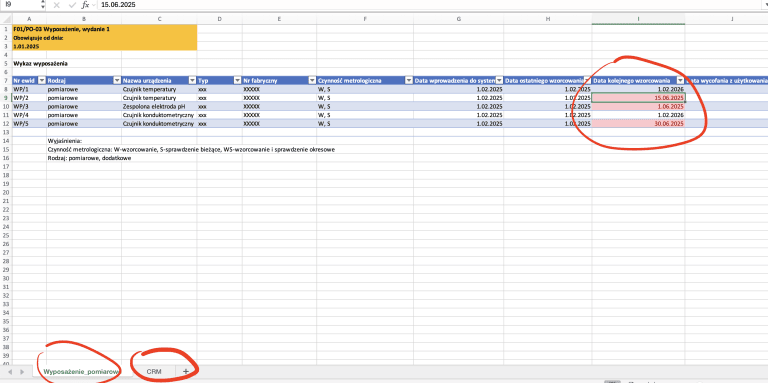This screenshot has width=768, height=383.
Task: Select the row 12 header
Action: (5, 124)
